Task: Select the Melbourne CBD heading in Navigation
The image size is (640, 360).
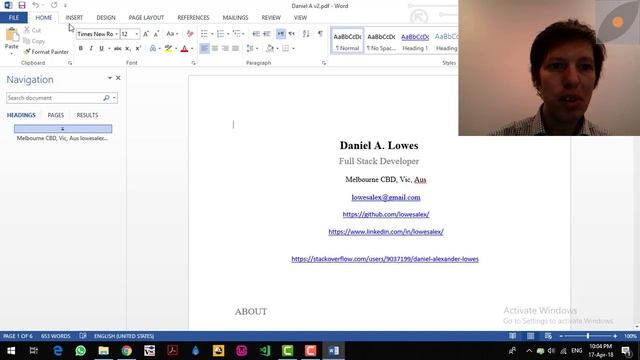Action: (x=62, y=138)
